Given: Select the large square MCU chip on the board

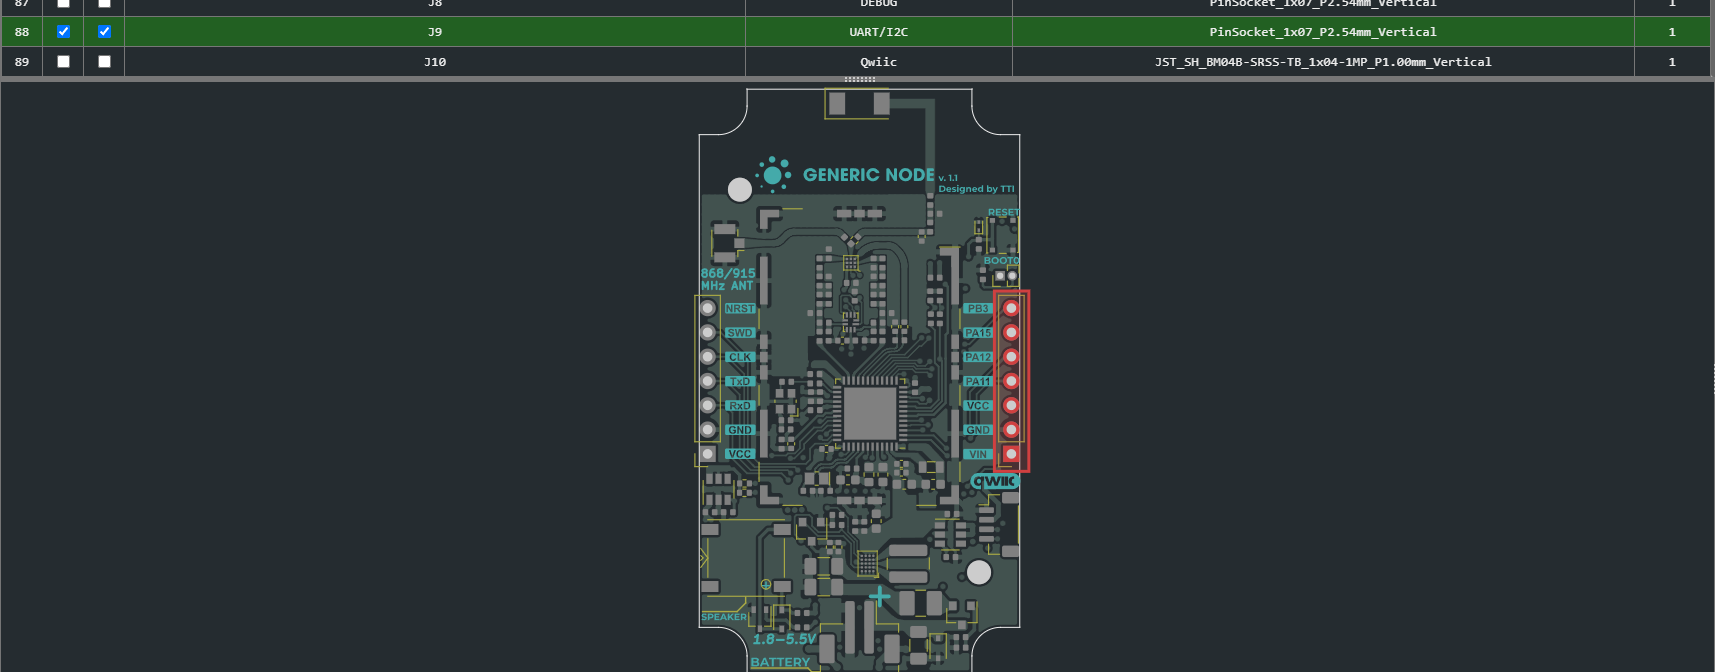Looking at the screenshot, I should (x=870, y=412).
